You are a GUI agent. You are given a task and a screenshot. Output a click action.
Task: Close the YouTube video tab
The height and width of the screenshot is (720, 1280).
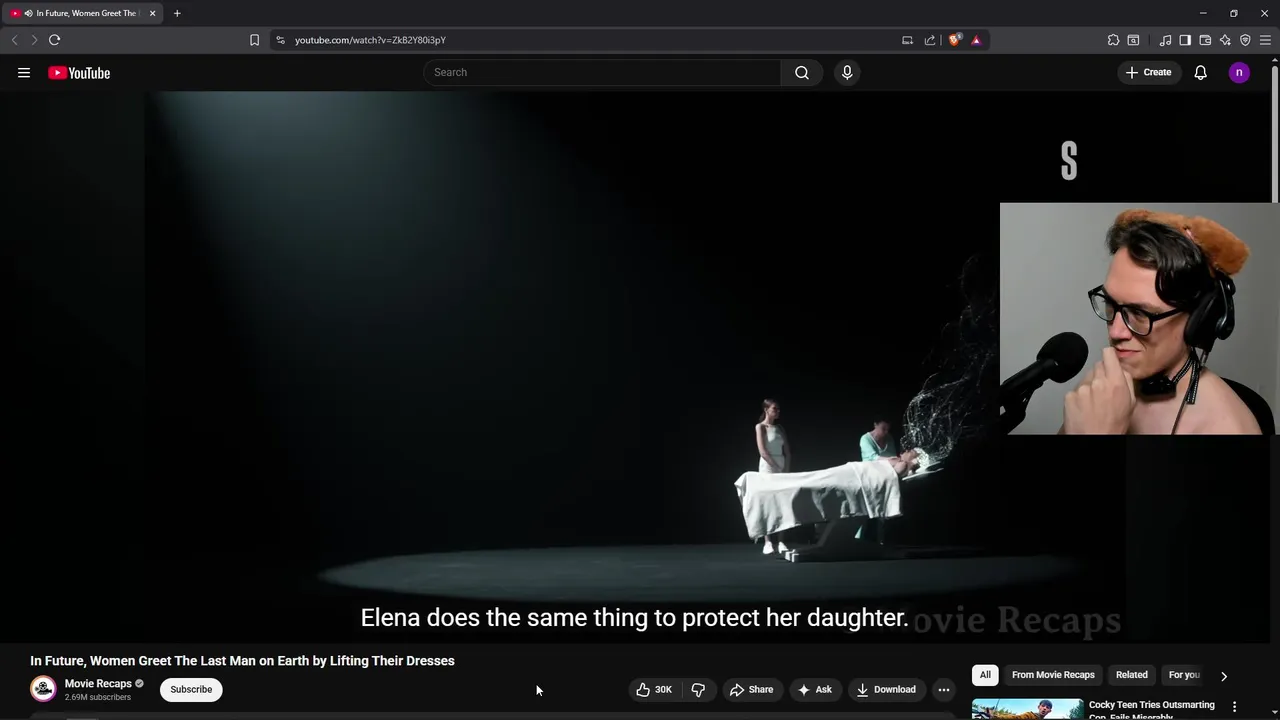click(x=152, y=13)
